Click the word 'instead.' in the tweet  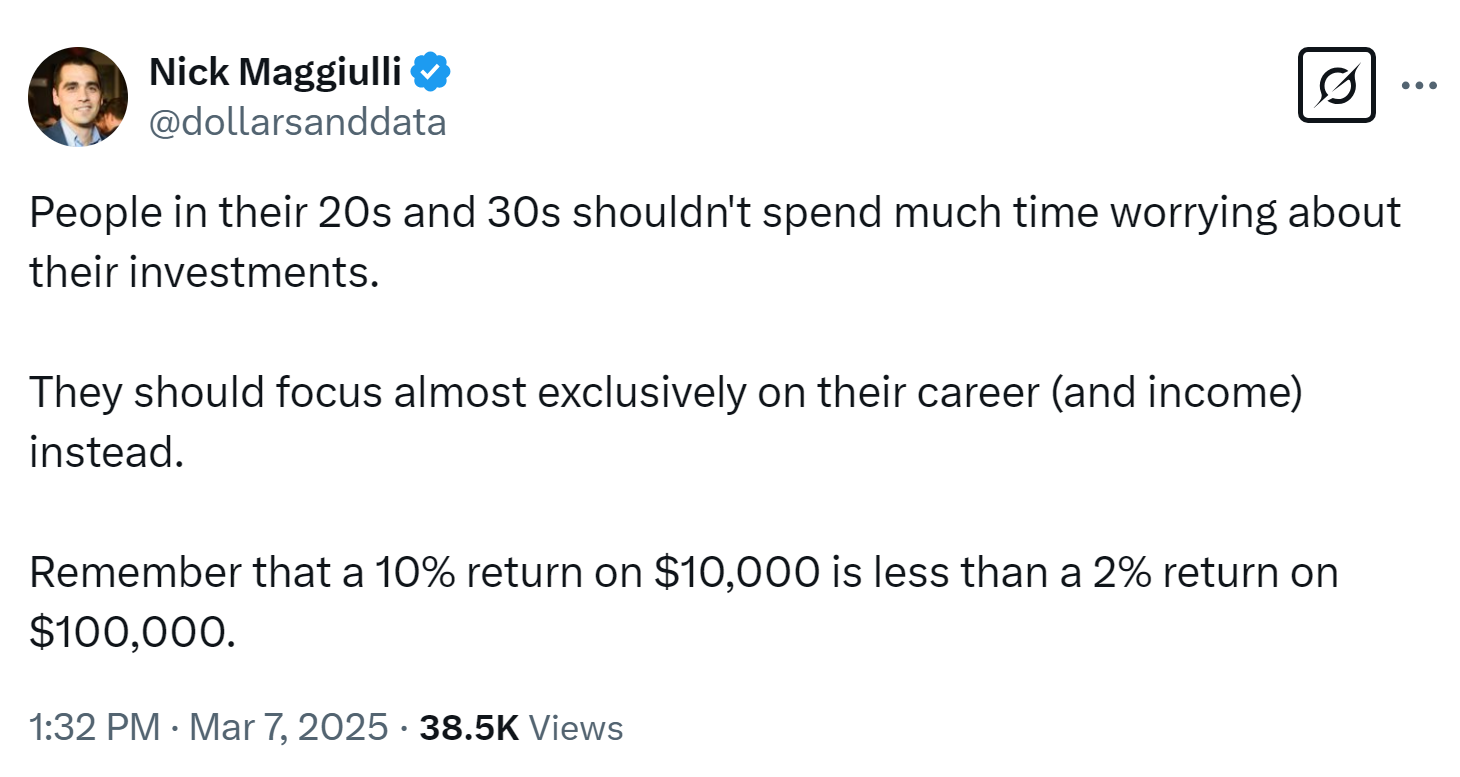107,452
